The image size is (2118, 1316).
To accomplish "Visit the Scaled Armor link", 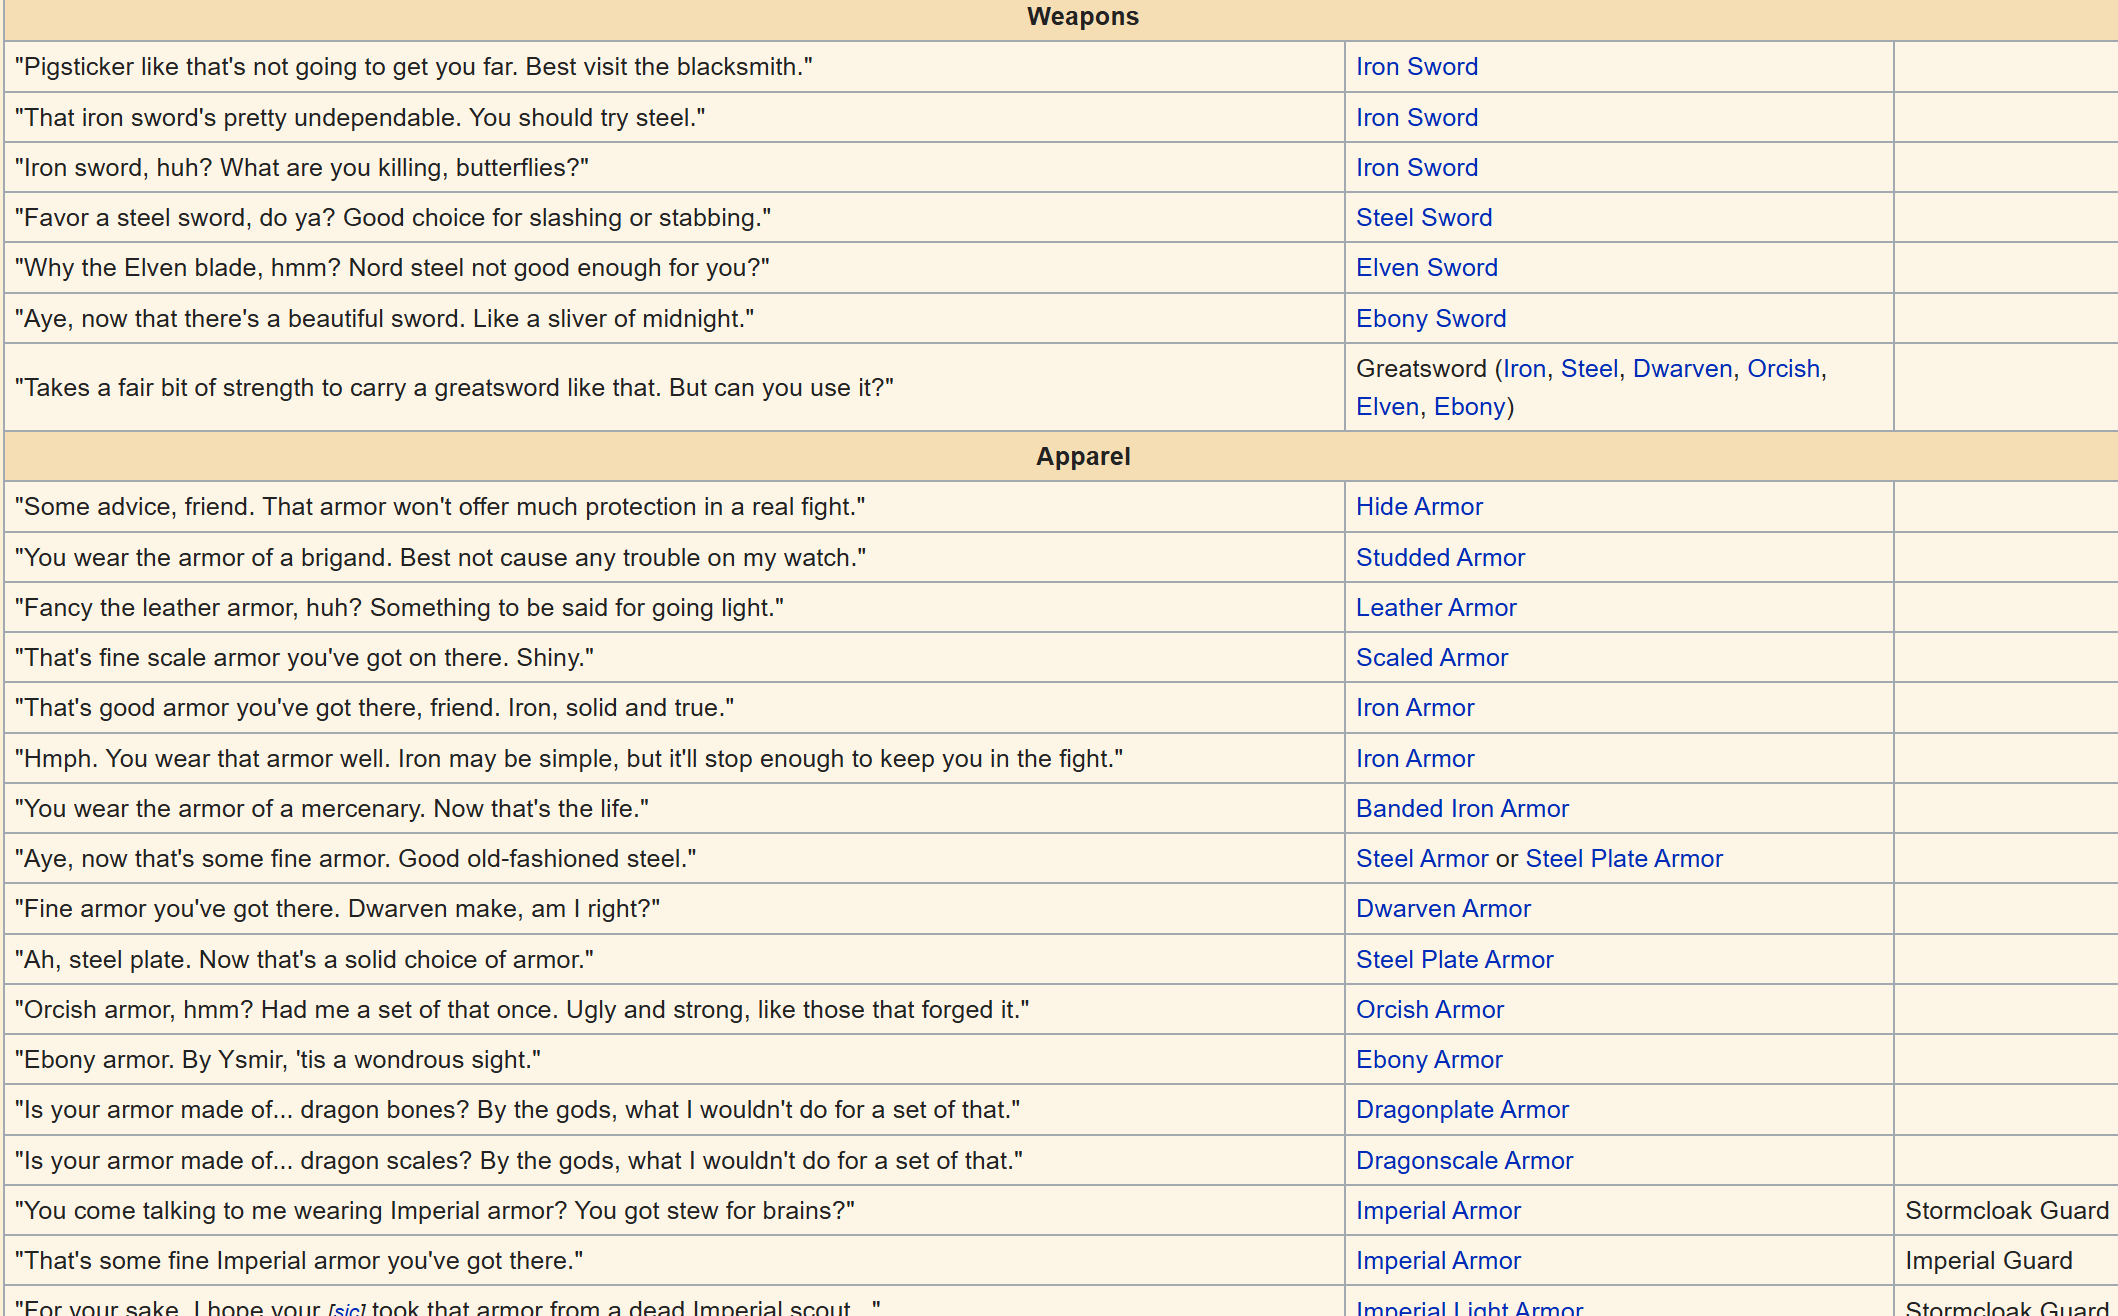I will (x=1431, y=658).
